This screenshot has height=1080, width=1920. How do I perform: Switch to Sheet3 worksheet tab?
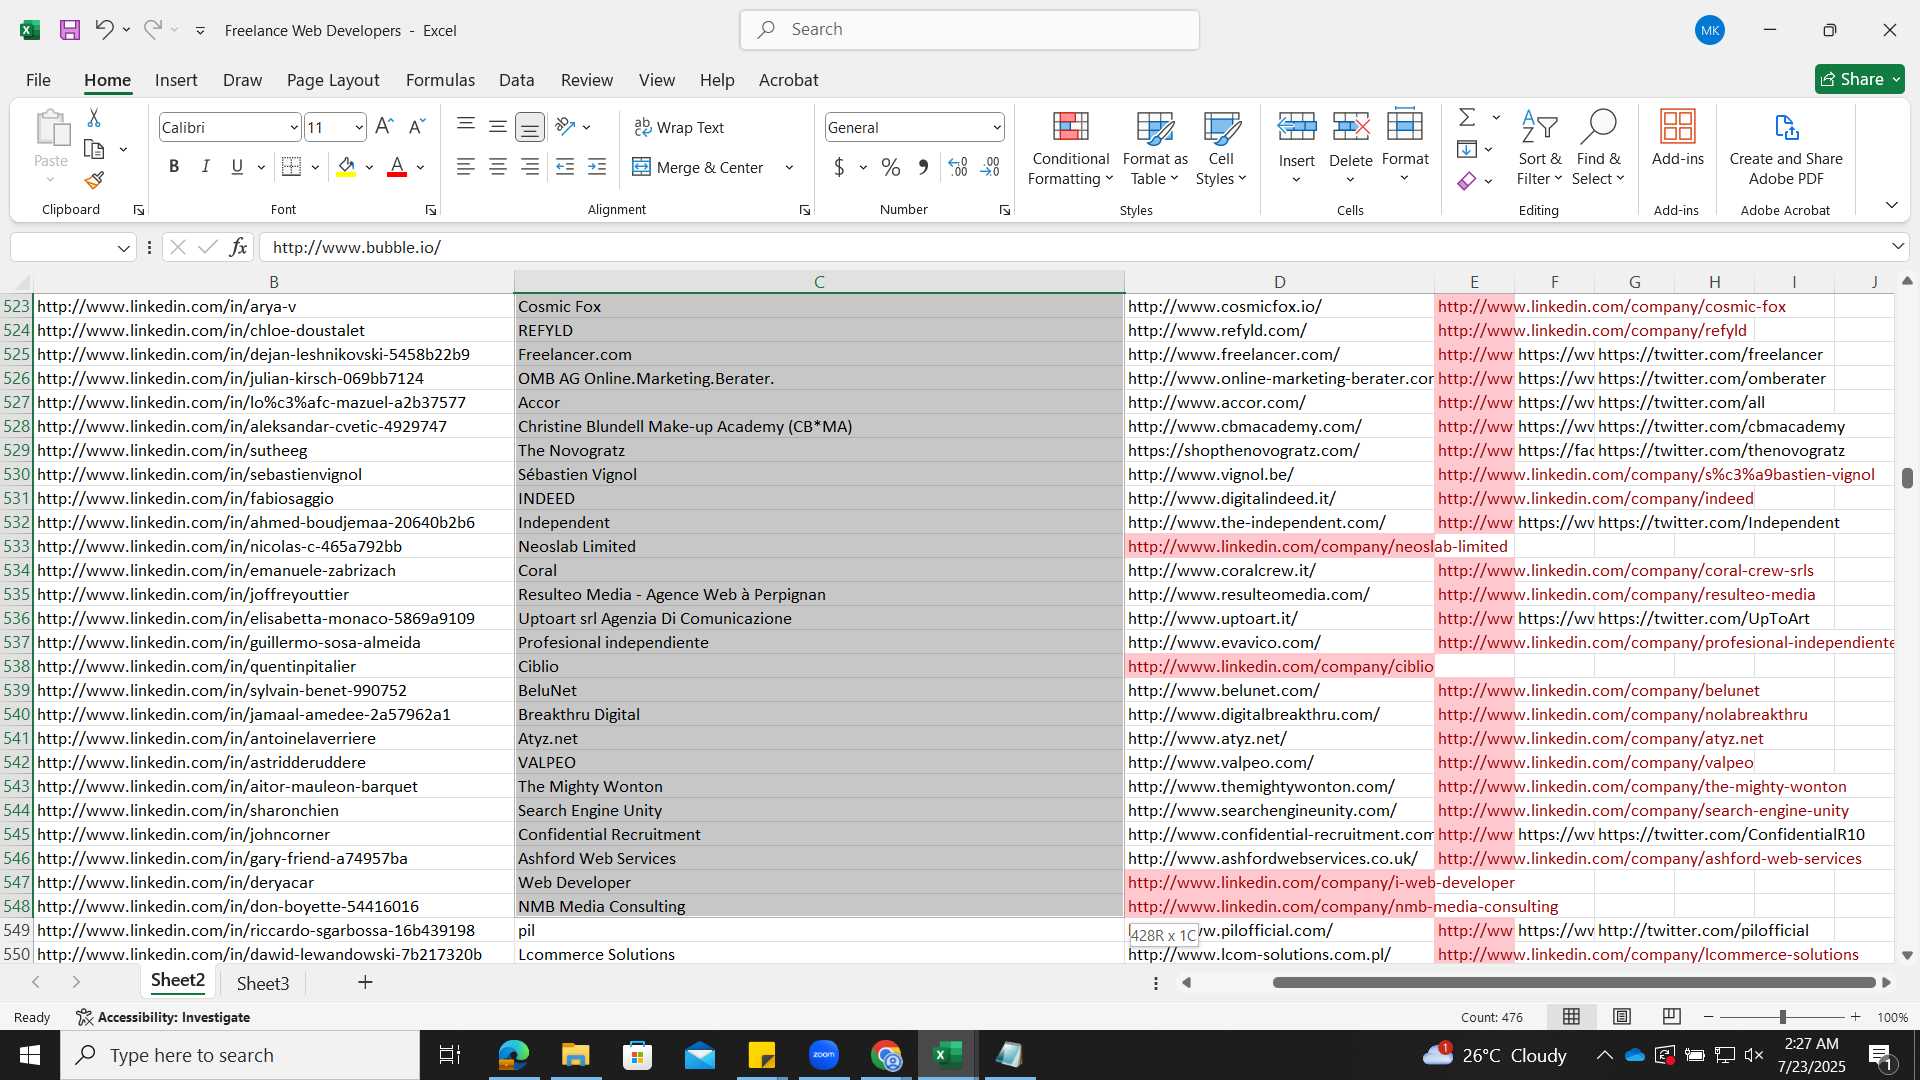[x=263, y=983]
